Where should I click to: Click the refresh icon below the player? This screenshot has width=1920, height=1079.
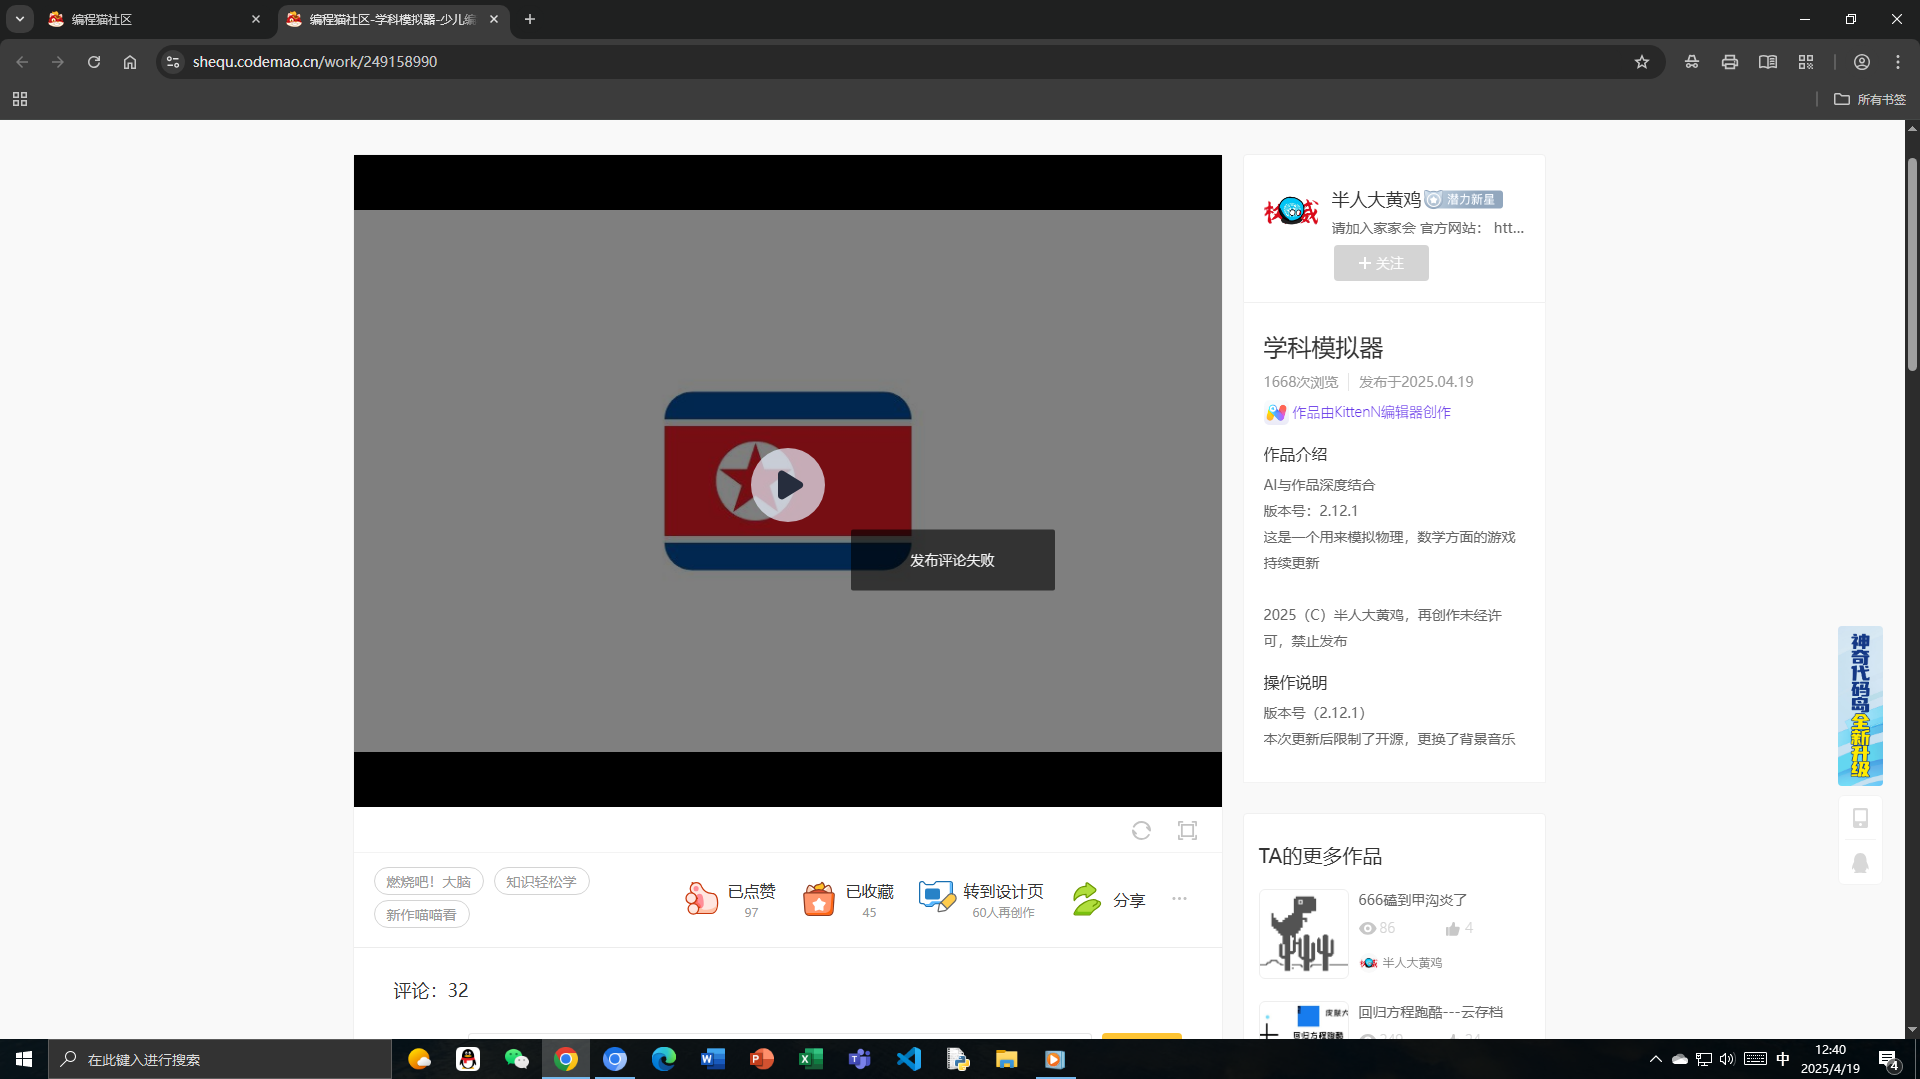[1141, 830]
